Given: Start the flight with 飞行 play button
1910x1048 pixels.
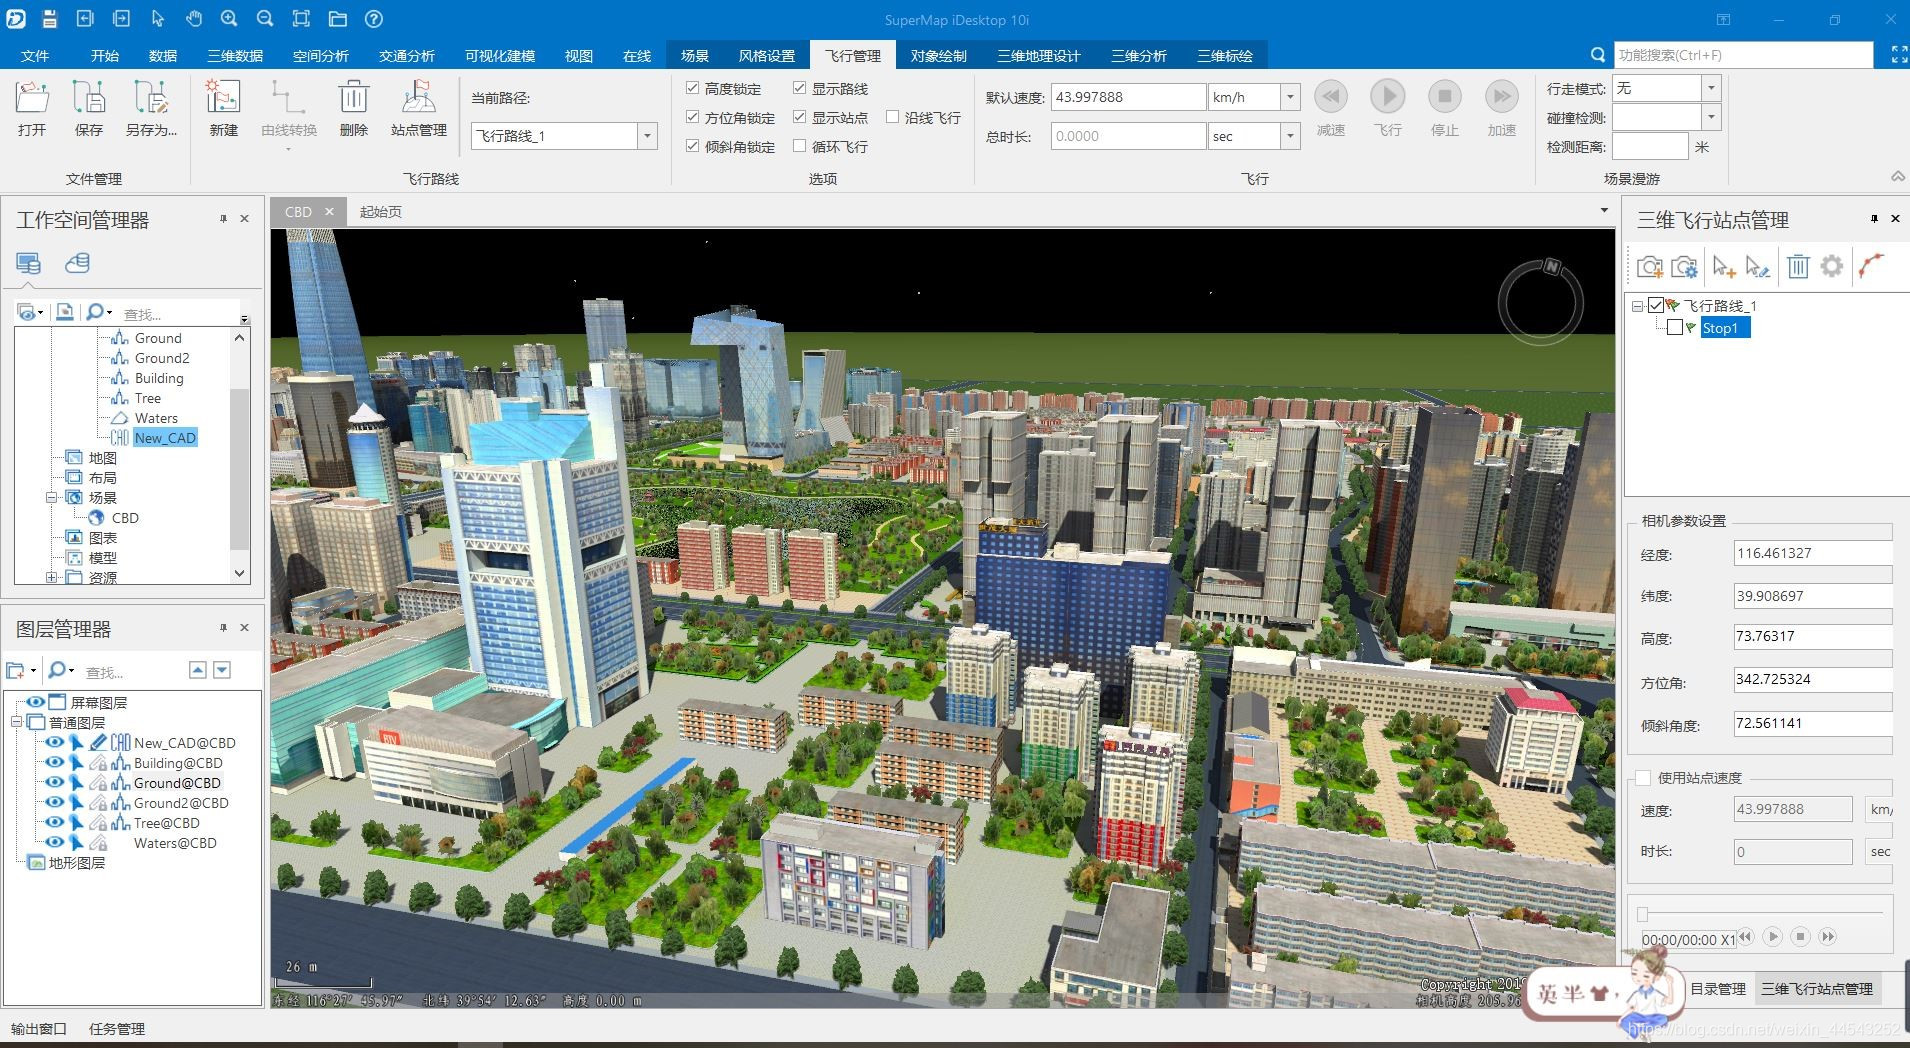Looking at the screenshot, I should coord(1387,109).
